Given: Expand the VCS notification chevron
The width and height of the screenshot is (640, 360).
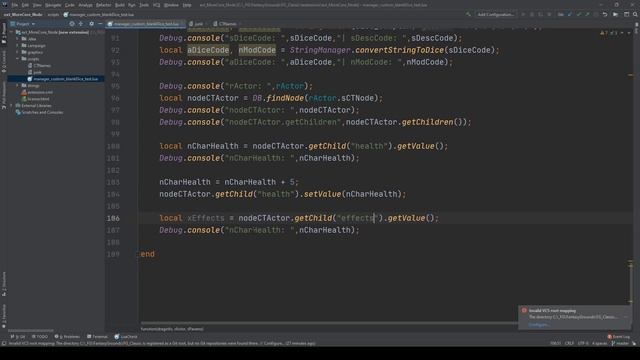Looking at the screenshot, I should point(626,317).
